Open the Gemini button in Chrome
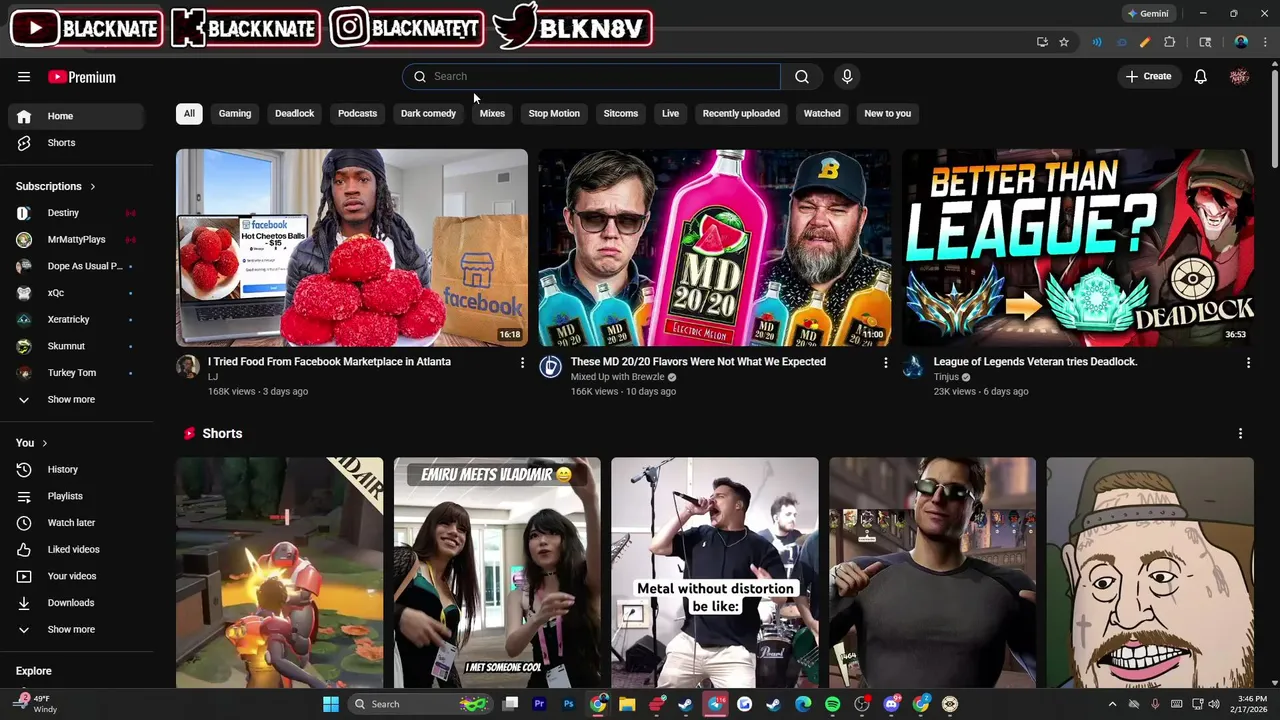Screen dimensions: 1280x720 1147,14
